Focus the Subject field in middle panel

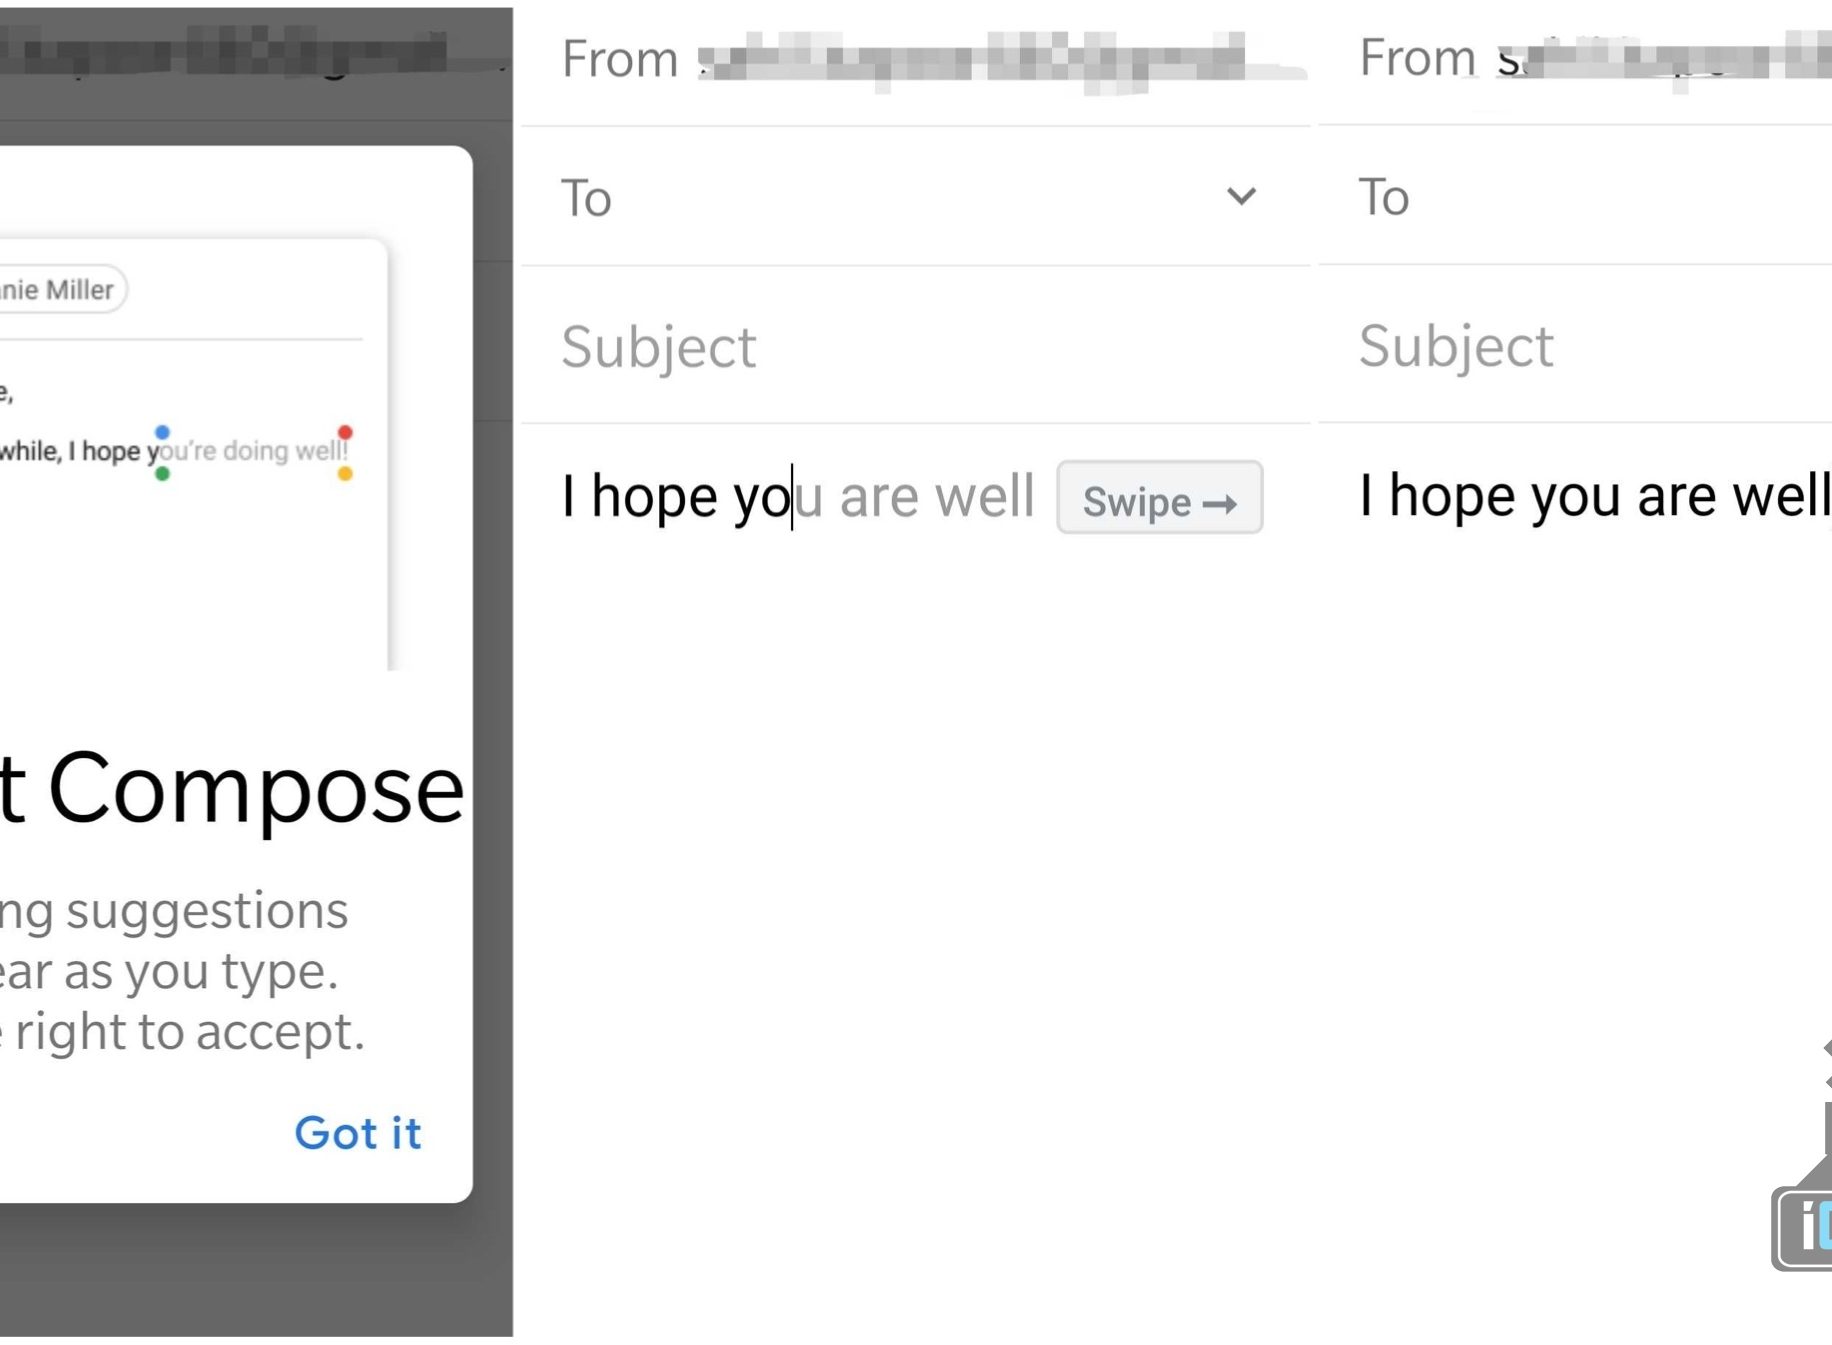(x=900, y=347)
